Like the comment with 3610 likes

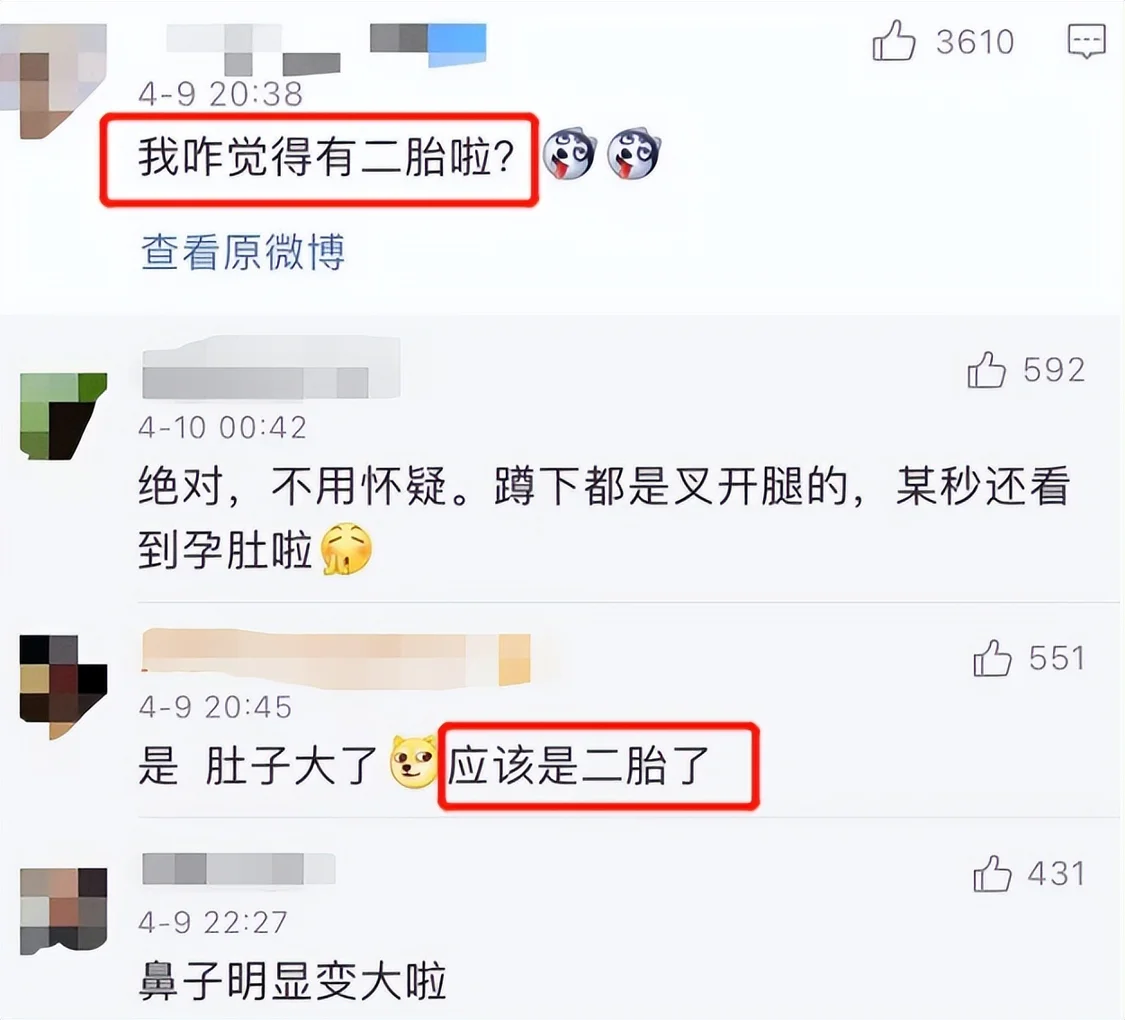click(x=894, y=41)
